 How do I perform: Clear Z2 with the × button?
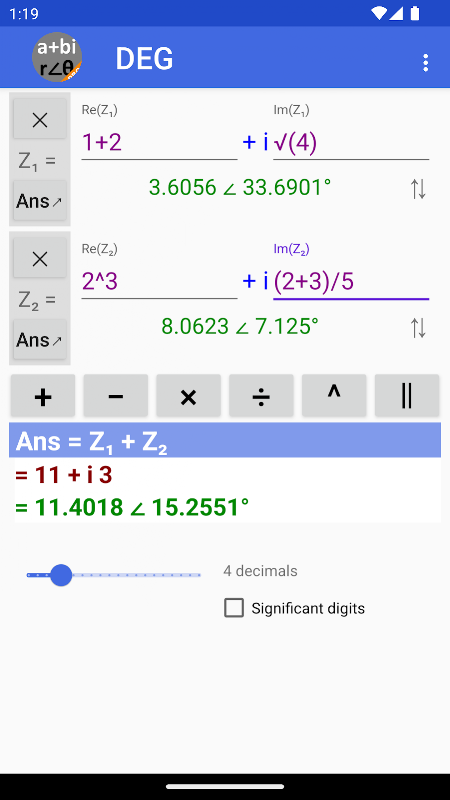click(x=40, y=259)
